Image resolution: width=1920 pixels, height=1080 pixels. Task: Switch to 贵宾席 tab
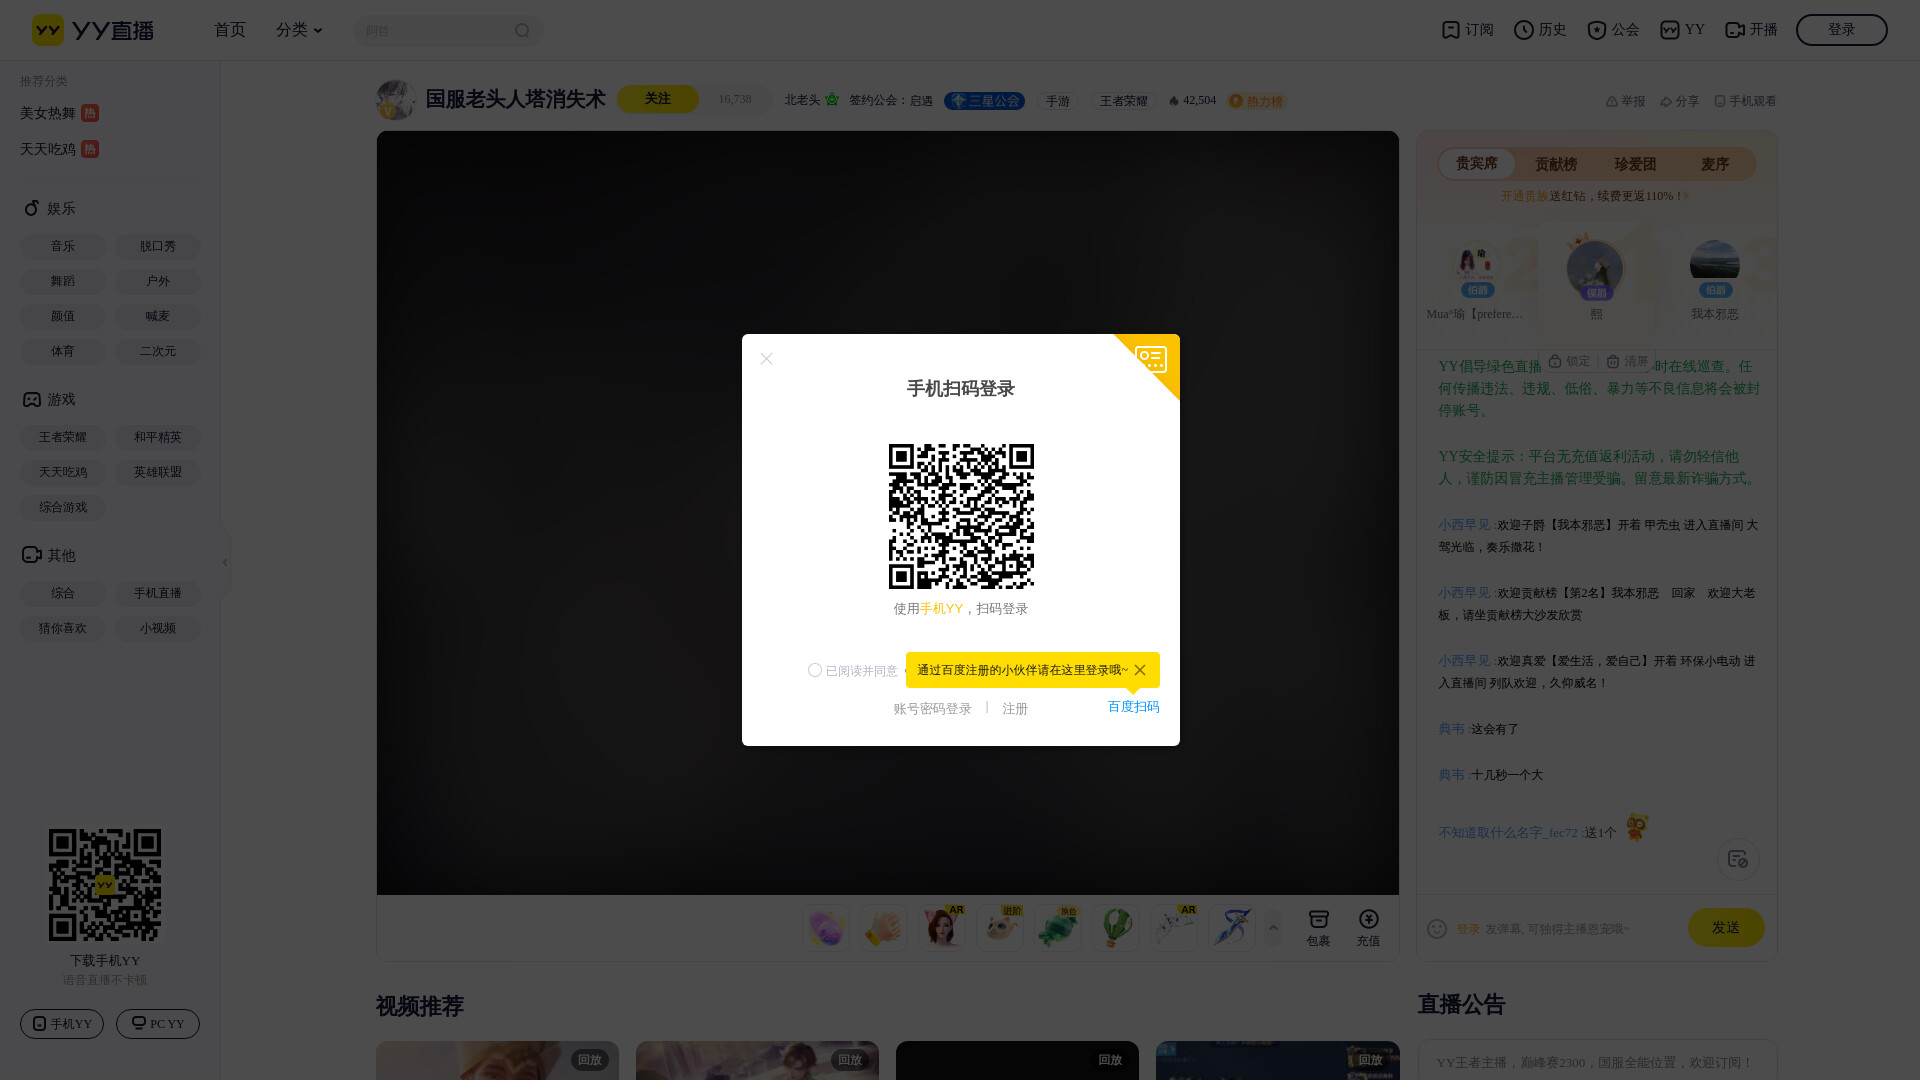1477,164
